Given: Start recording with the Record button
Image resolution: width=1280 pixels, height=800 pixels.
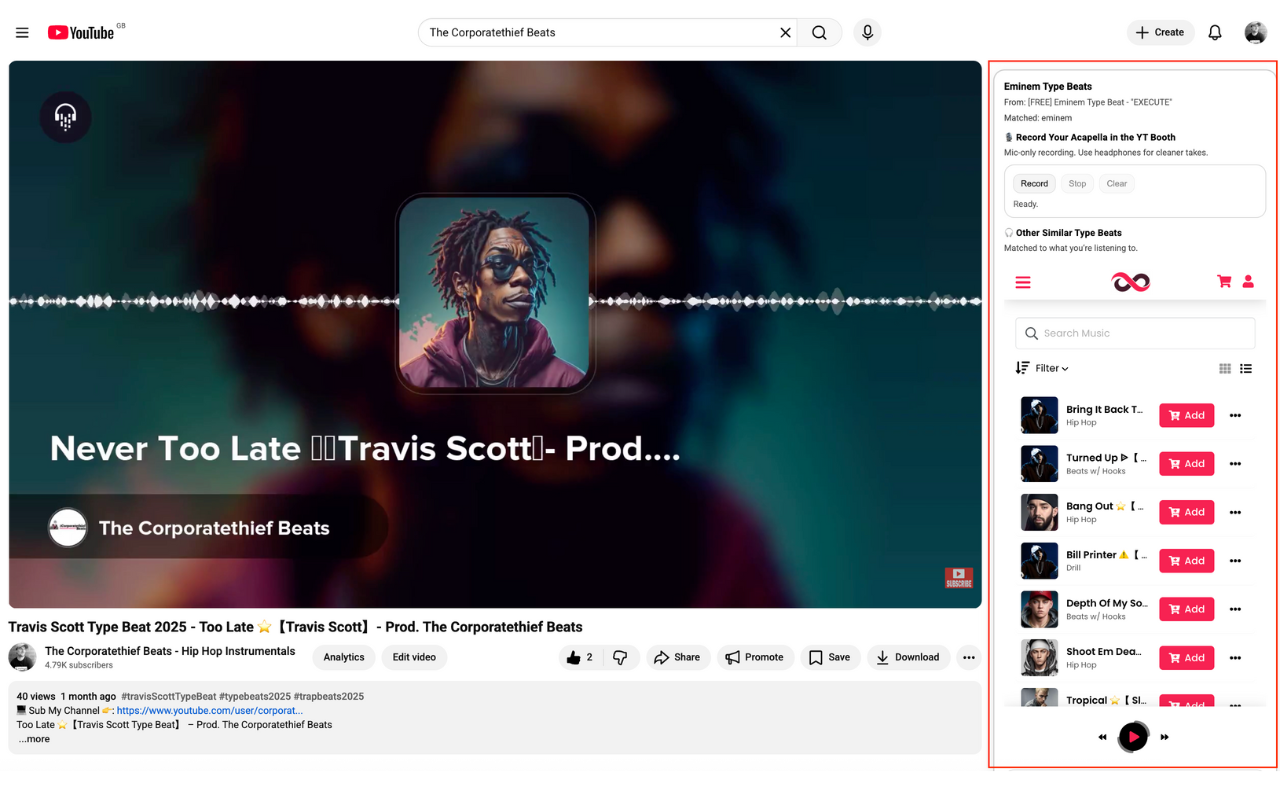Looking at the screenshot, I should 1034,184.
